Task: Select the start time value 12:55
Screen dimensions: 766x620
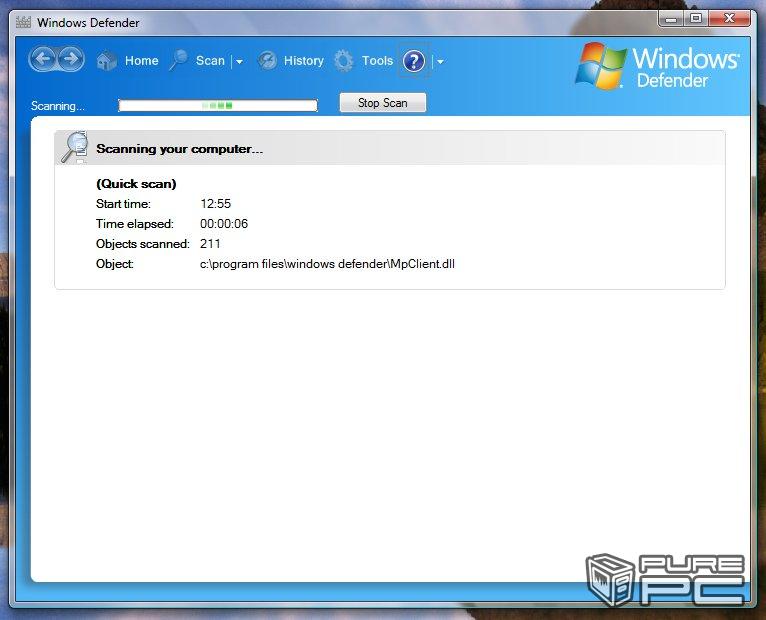Action: pos(215,204)
